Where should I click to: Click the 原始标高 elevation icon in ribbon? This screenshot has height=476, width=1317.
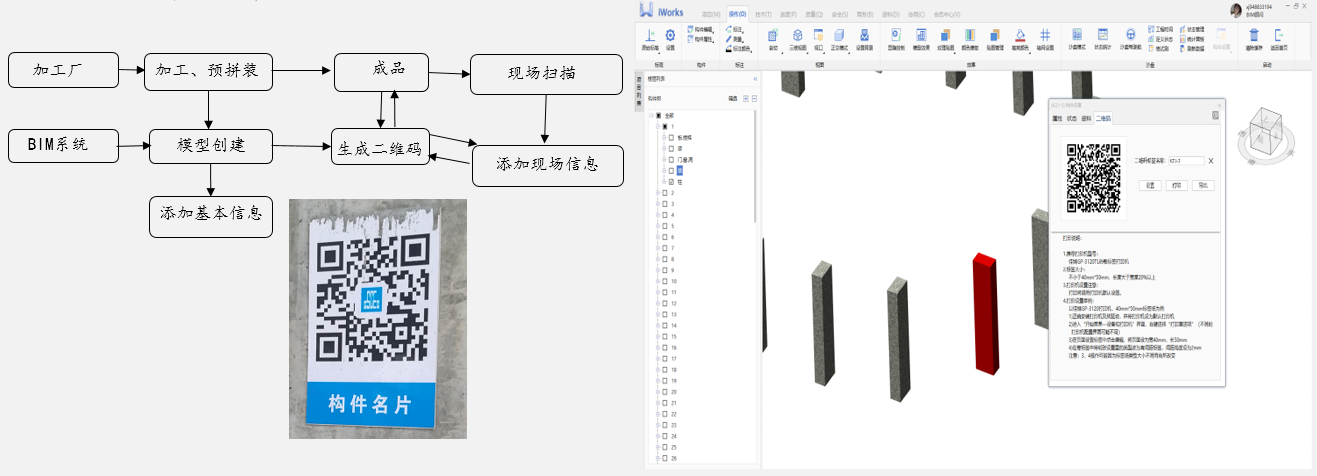coord(650,35)
